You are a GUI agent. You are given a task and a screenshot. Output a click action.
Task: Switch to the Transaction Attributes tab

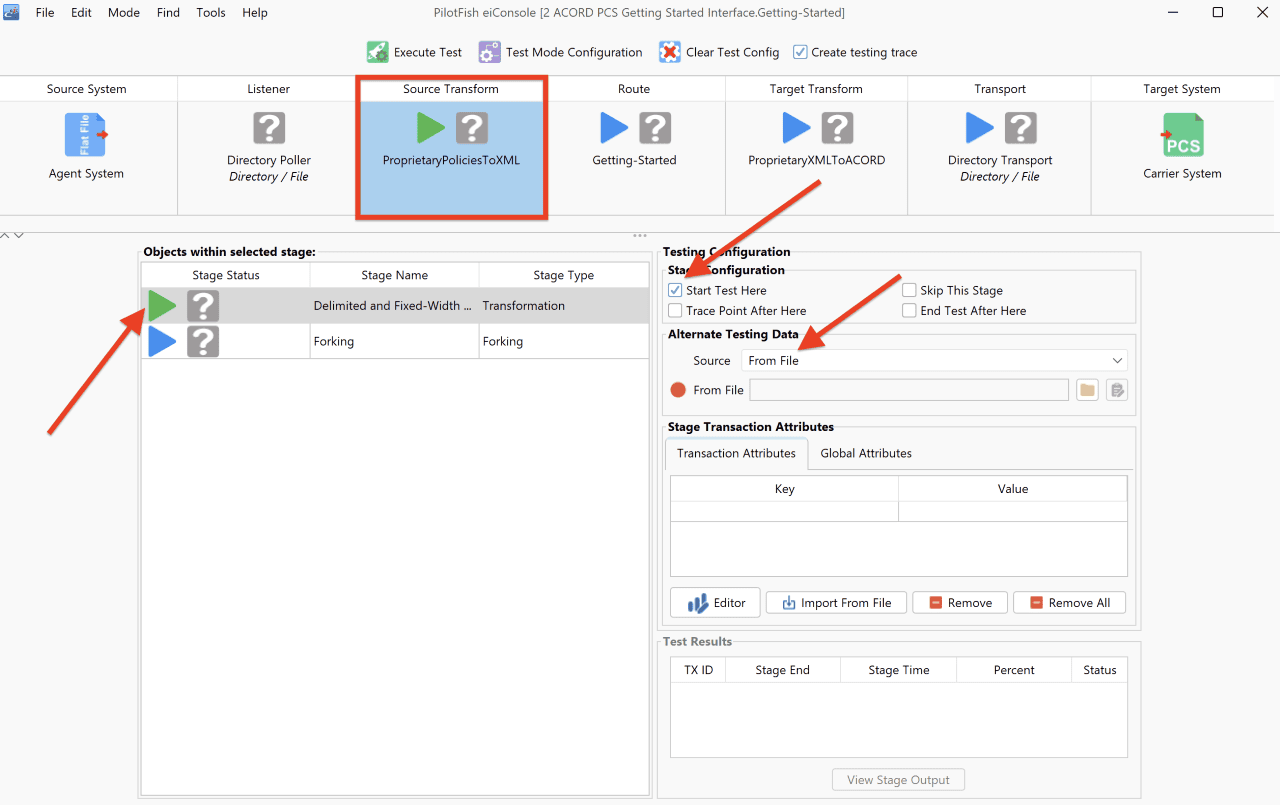(x=736, y=453)
